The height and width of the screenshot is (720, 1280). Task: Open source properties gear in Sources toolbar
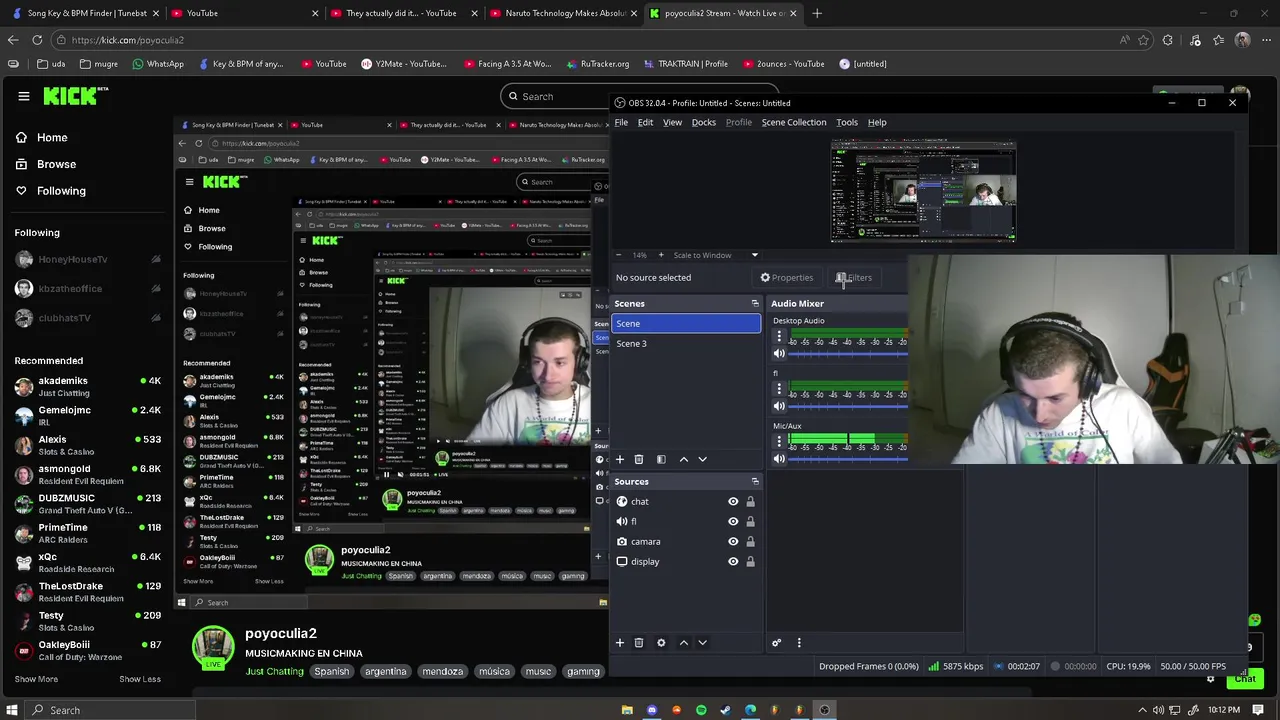point(661,643)
